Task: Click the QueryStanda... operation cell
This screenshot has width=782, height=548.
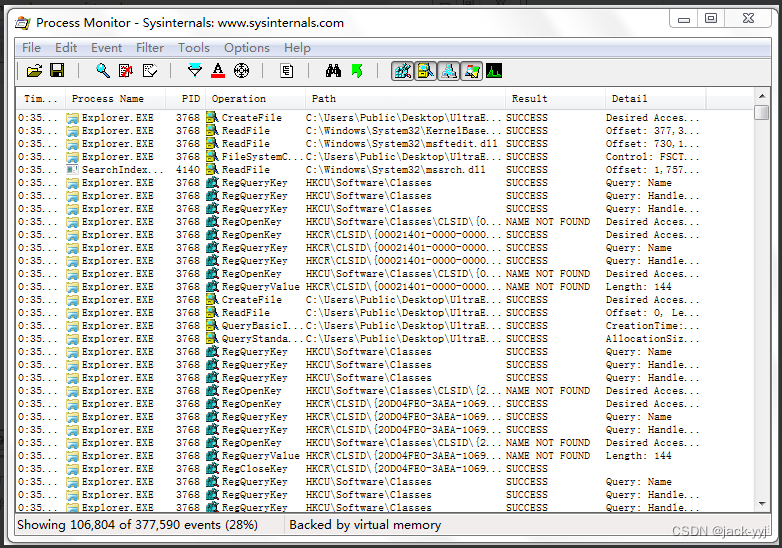Action: pyautogui.click(x=262, y=339)
